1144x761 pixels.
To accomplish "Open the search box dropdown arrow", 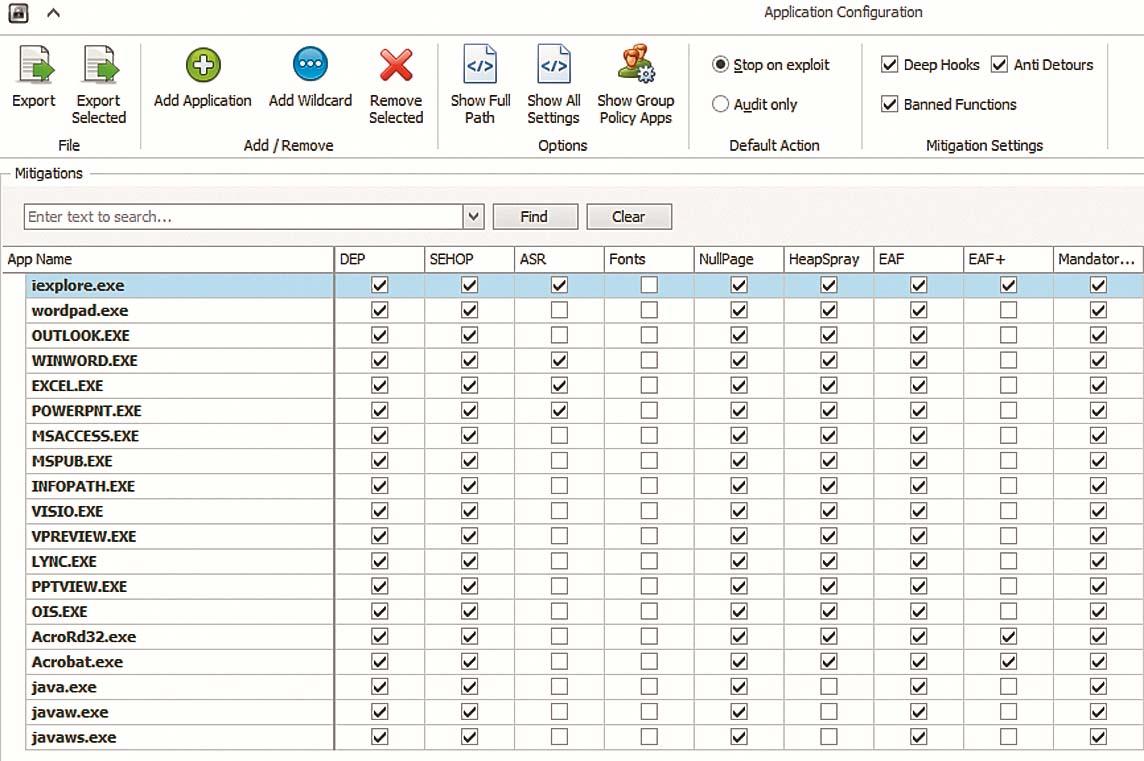I will [x=474, y=217].
